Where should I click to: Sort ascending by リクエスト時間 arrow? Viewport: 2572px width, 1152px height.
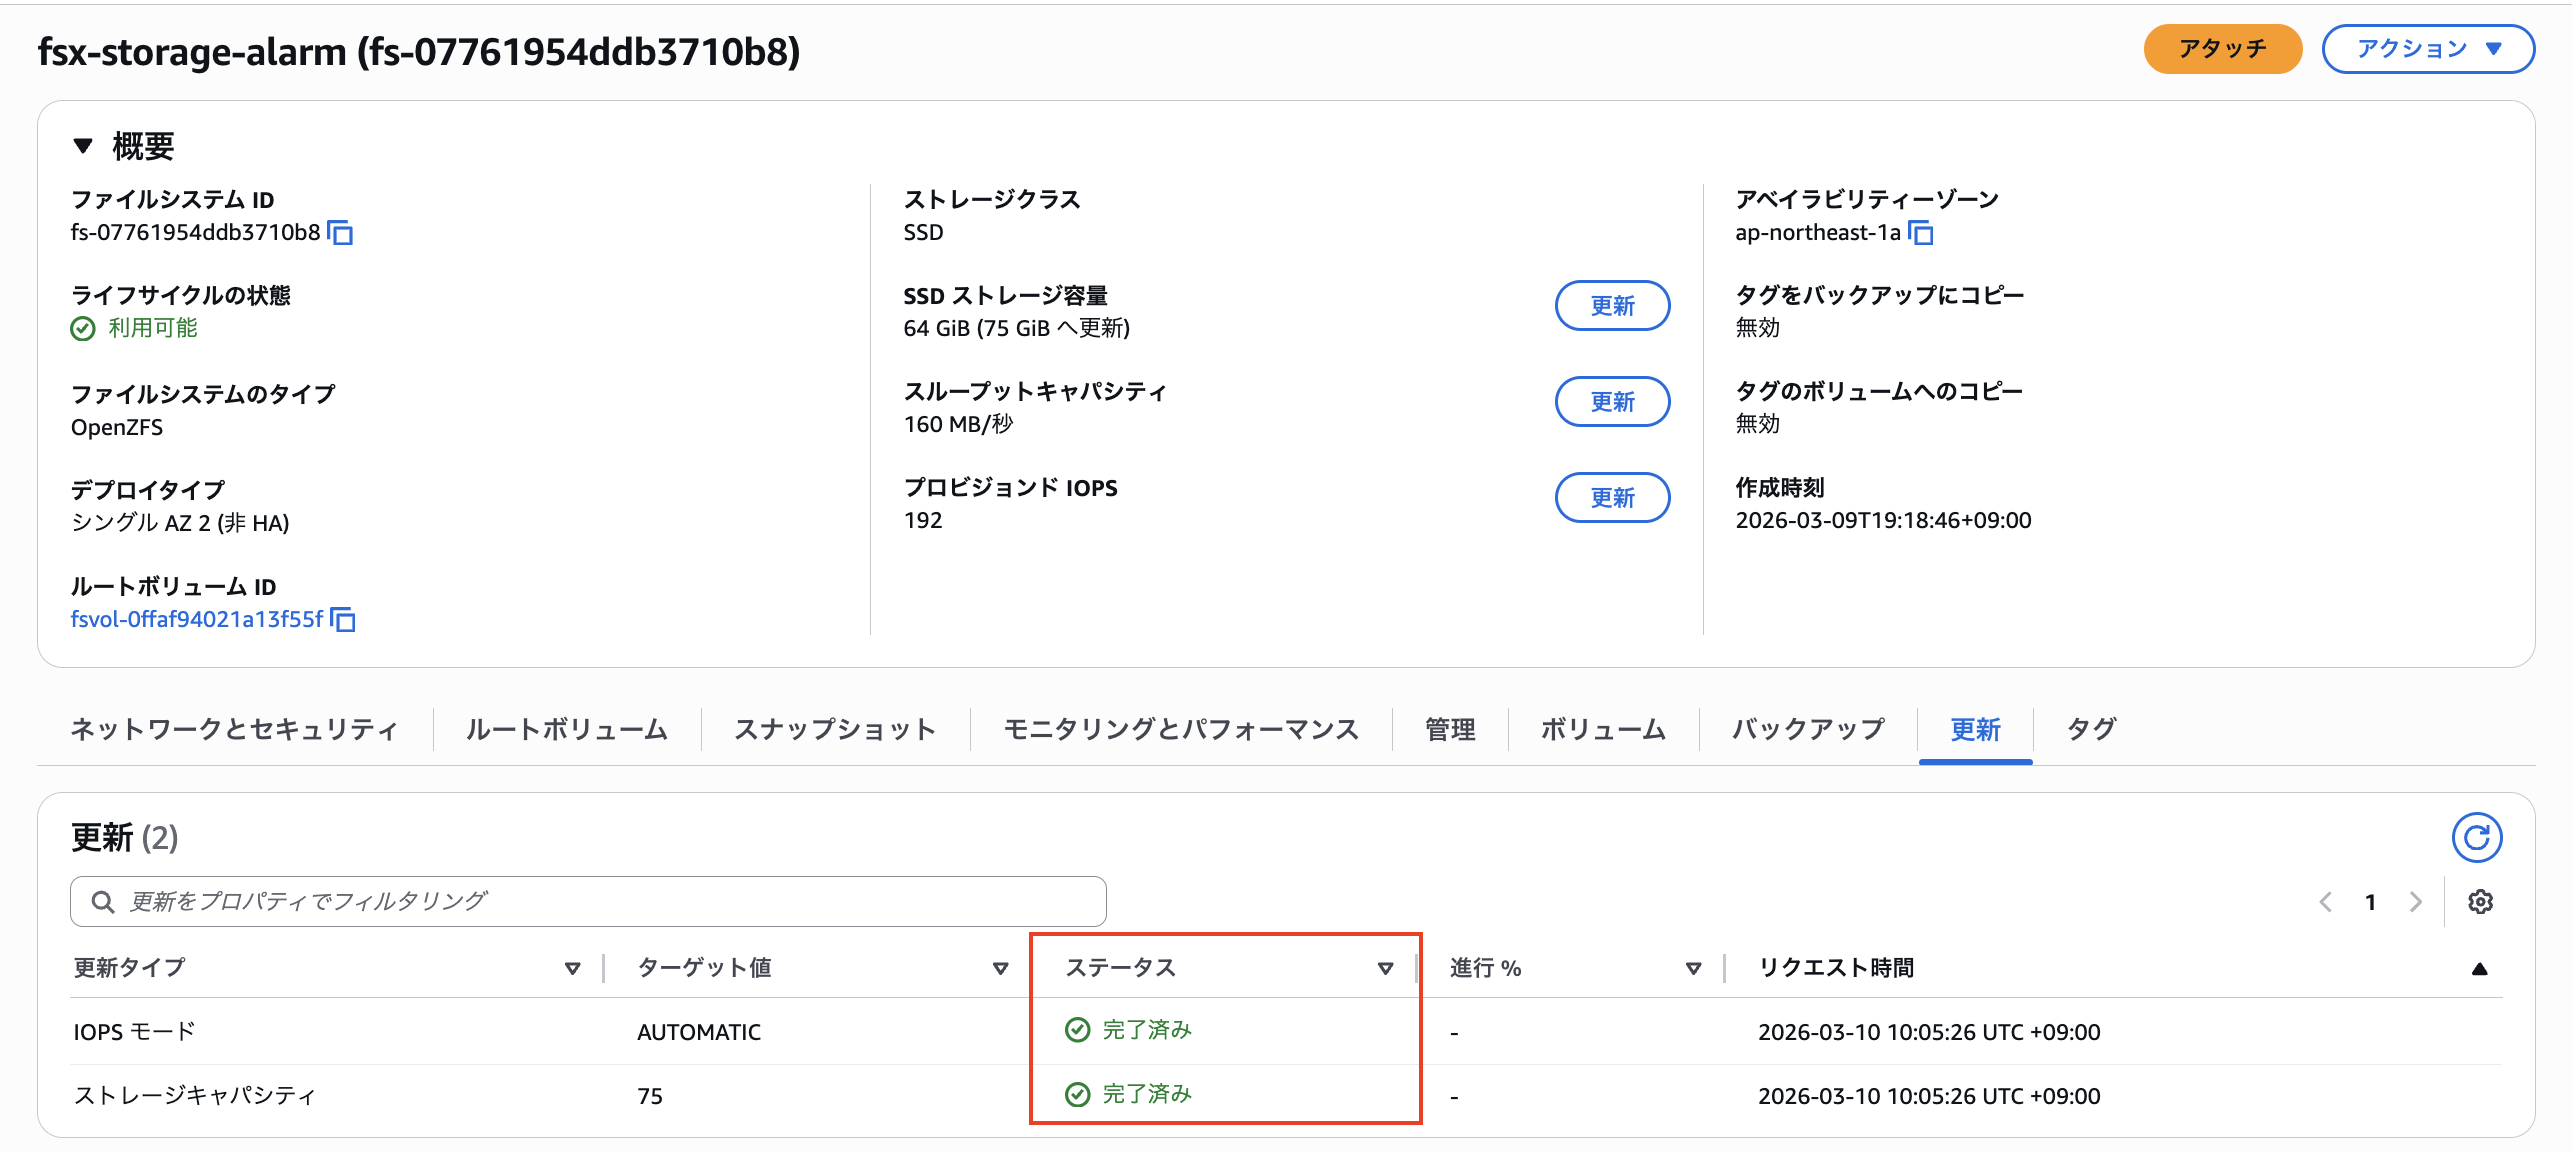tap(2479, 968)
